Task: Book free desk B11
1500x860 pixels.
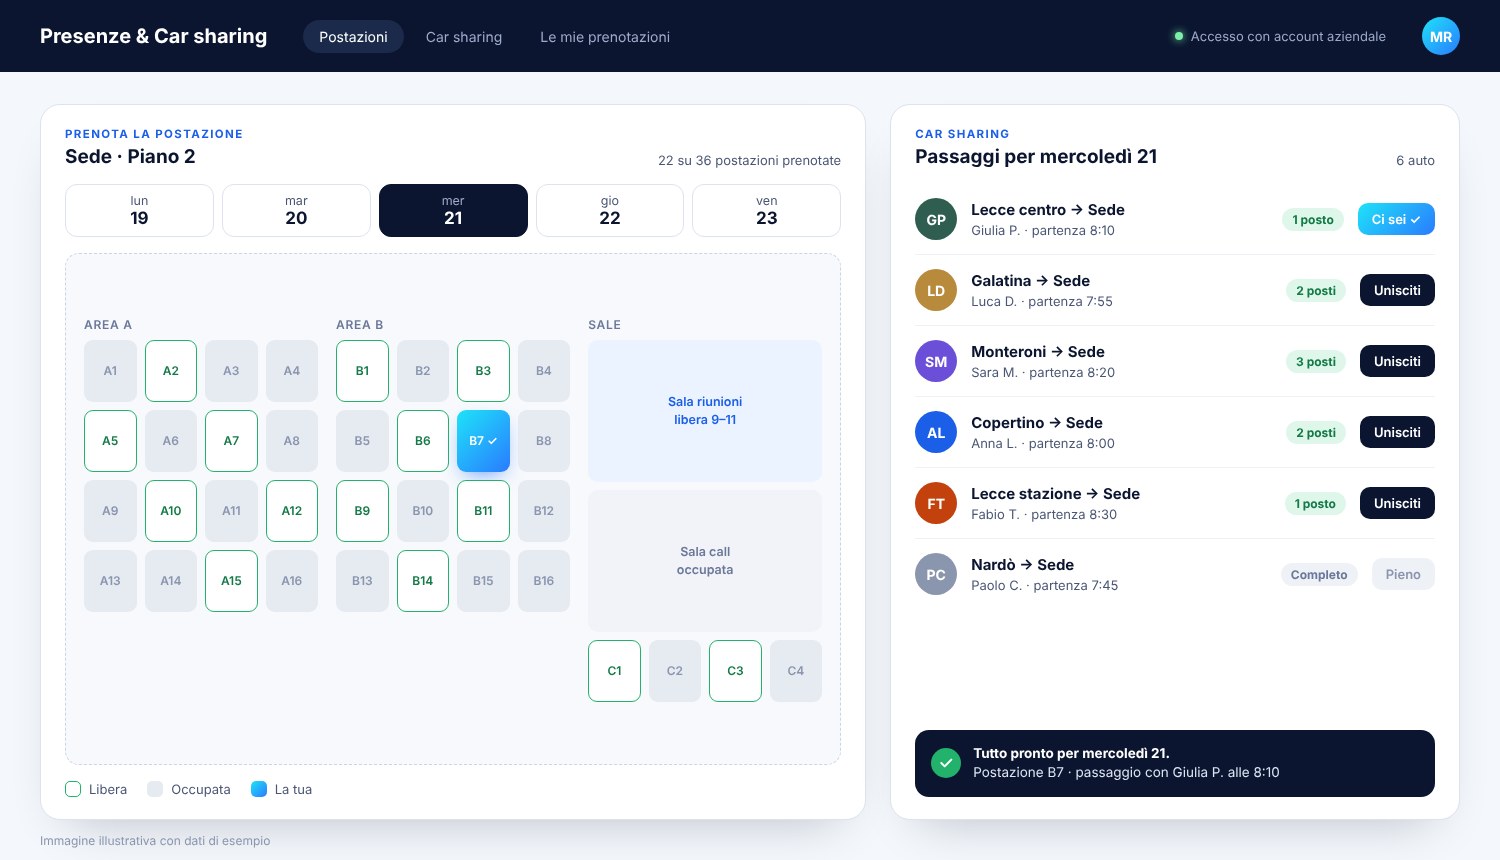Action: click(x=483, y=511)
